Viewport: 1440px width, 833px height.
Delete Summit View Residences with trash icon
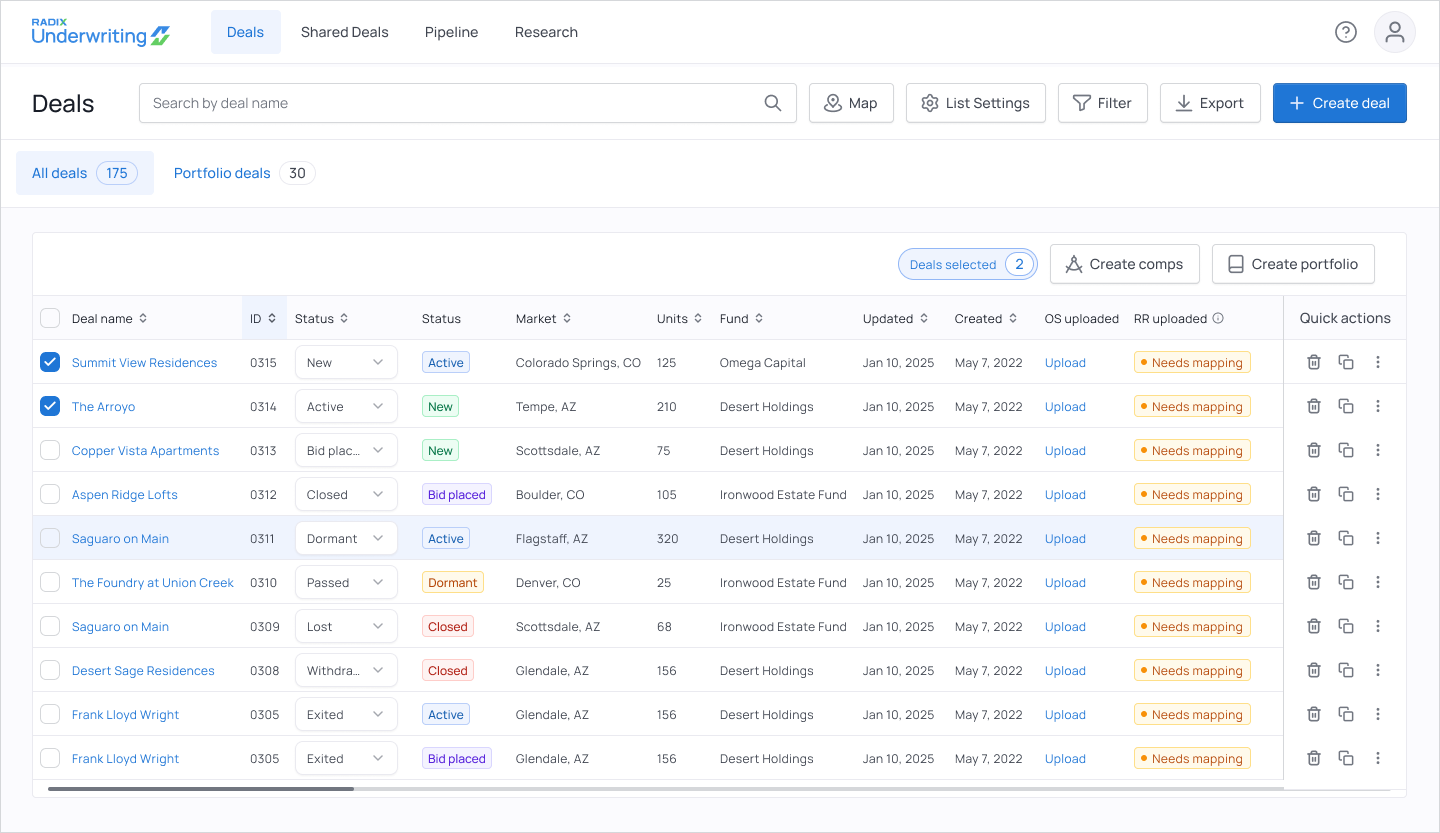(1314, 362)
